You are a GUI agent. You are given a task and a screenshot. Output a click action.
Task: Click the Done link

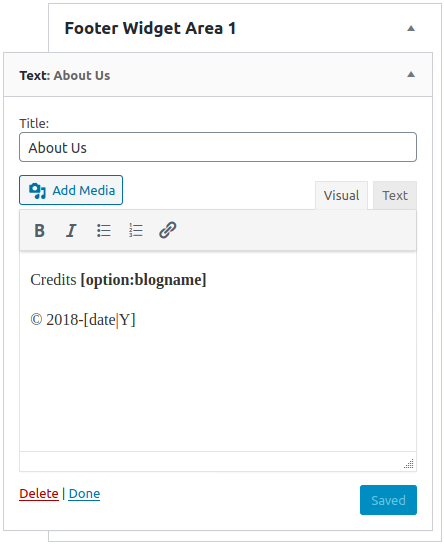[x=84, y=493]
